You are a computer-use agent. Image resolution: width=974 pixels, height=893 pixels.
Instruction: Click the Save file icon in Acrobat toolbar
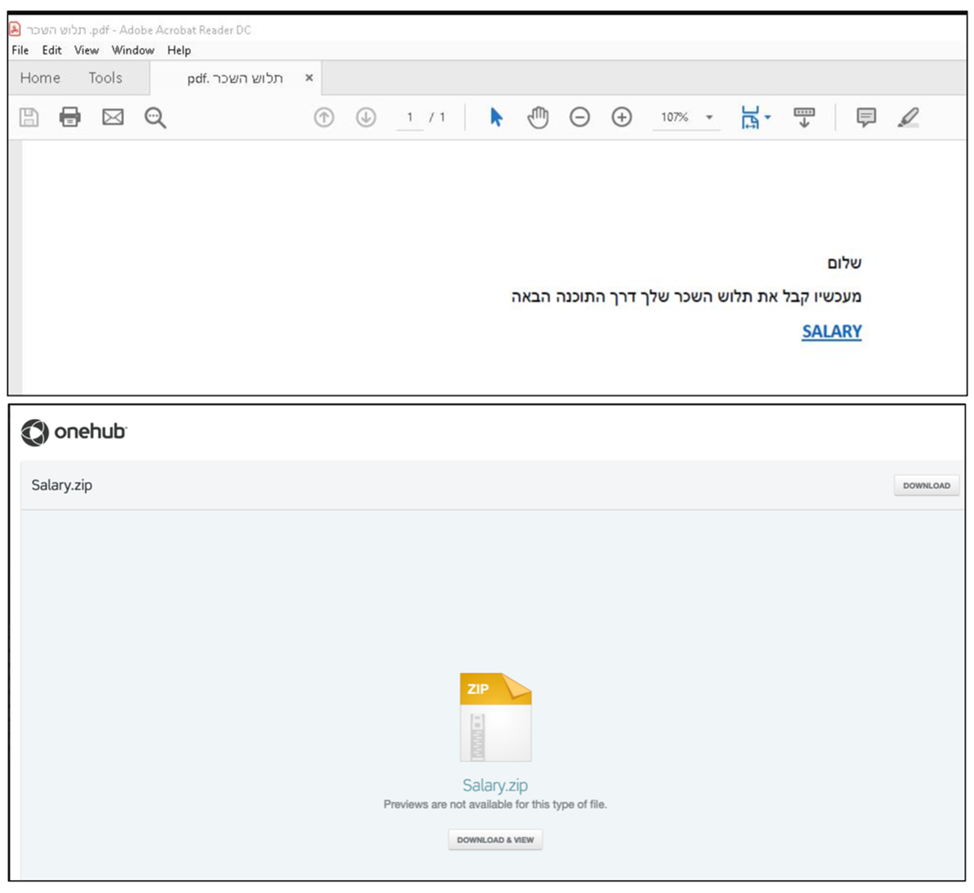tap(29, 117)
